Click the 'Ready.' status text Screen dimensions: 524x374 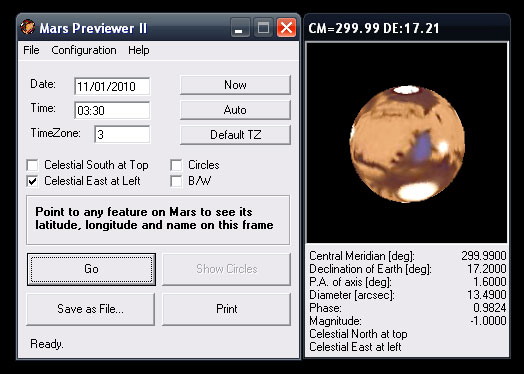coord(47,344)
